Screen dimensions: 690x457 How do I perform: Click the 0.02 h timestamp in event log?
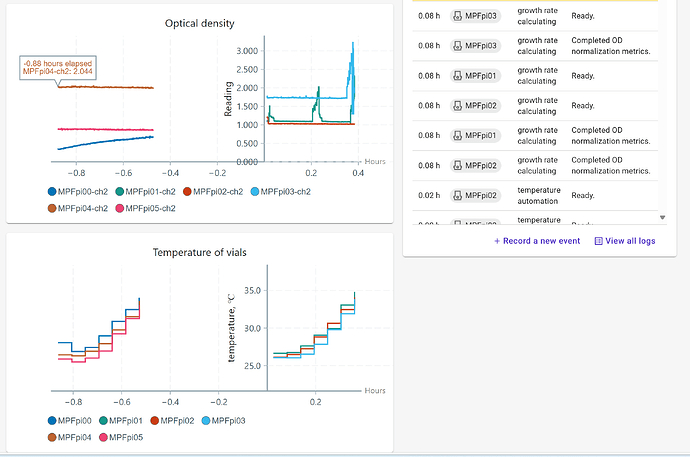(429, 195)
